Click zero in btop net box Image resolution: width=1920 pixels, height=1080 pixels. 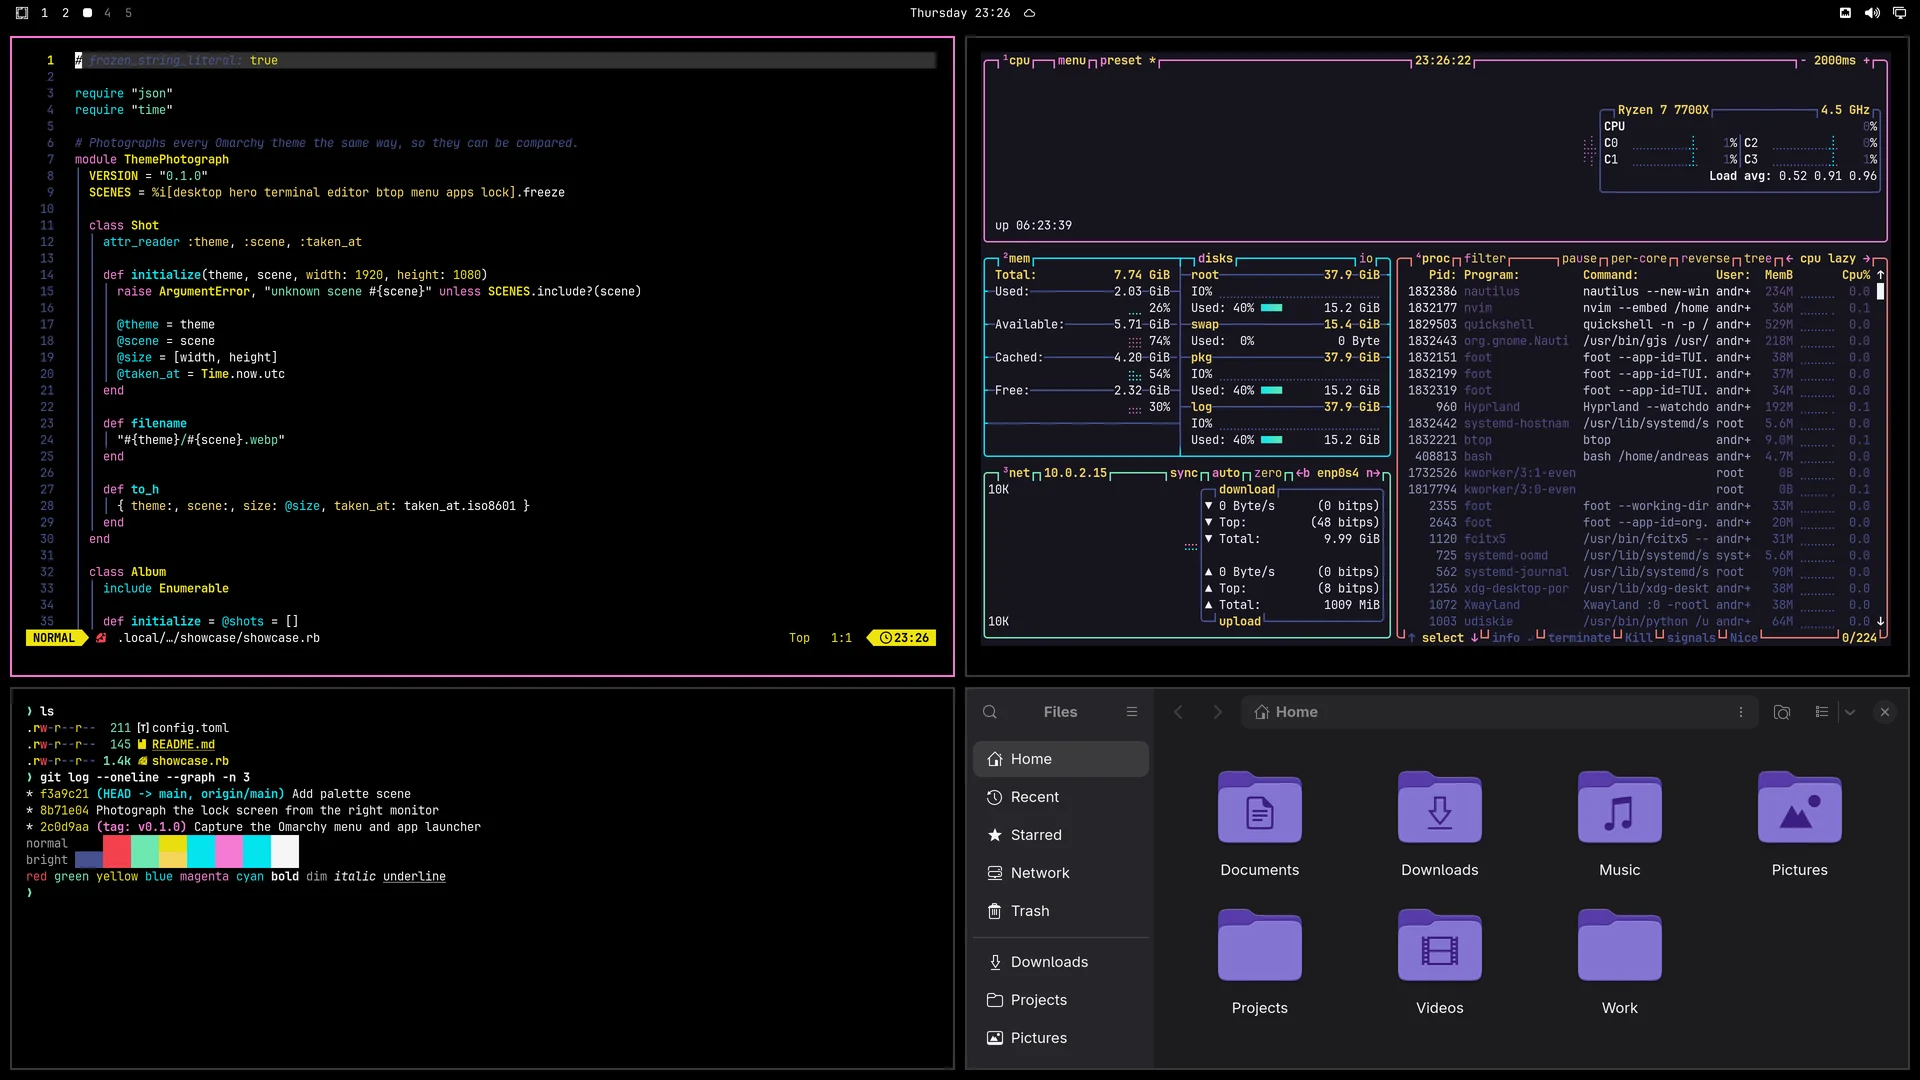(x=1268, y=474)
